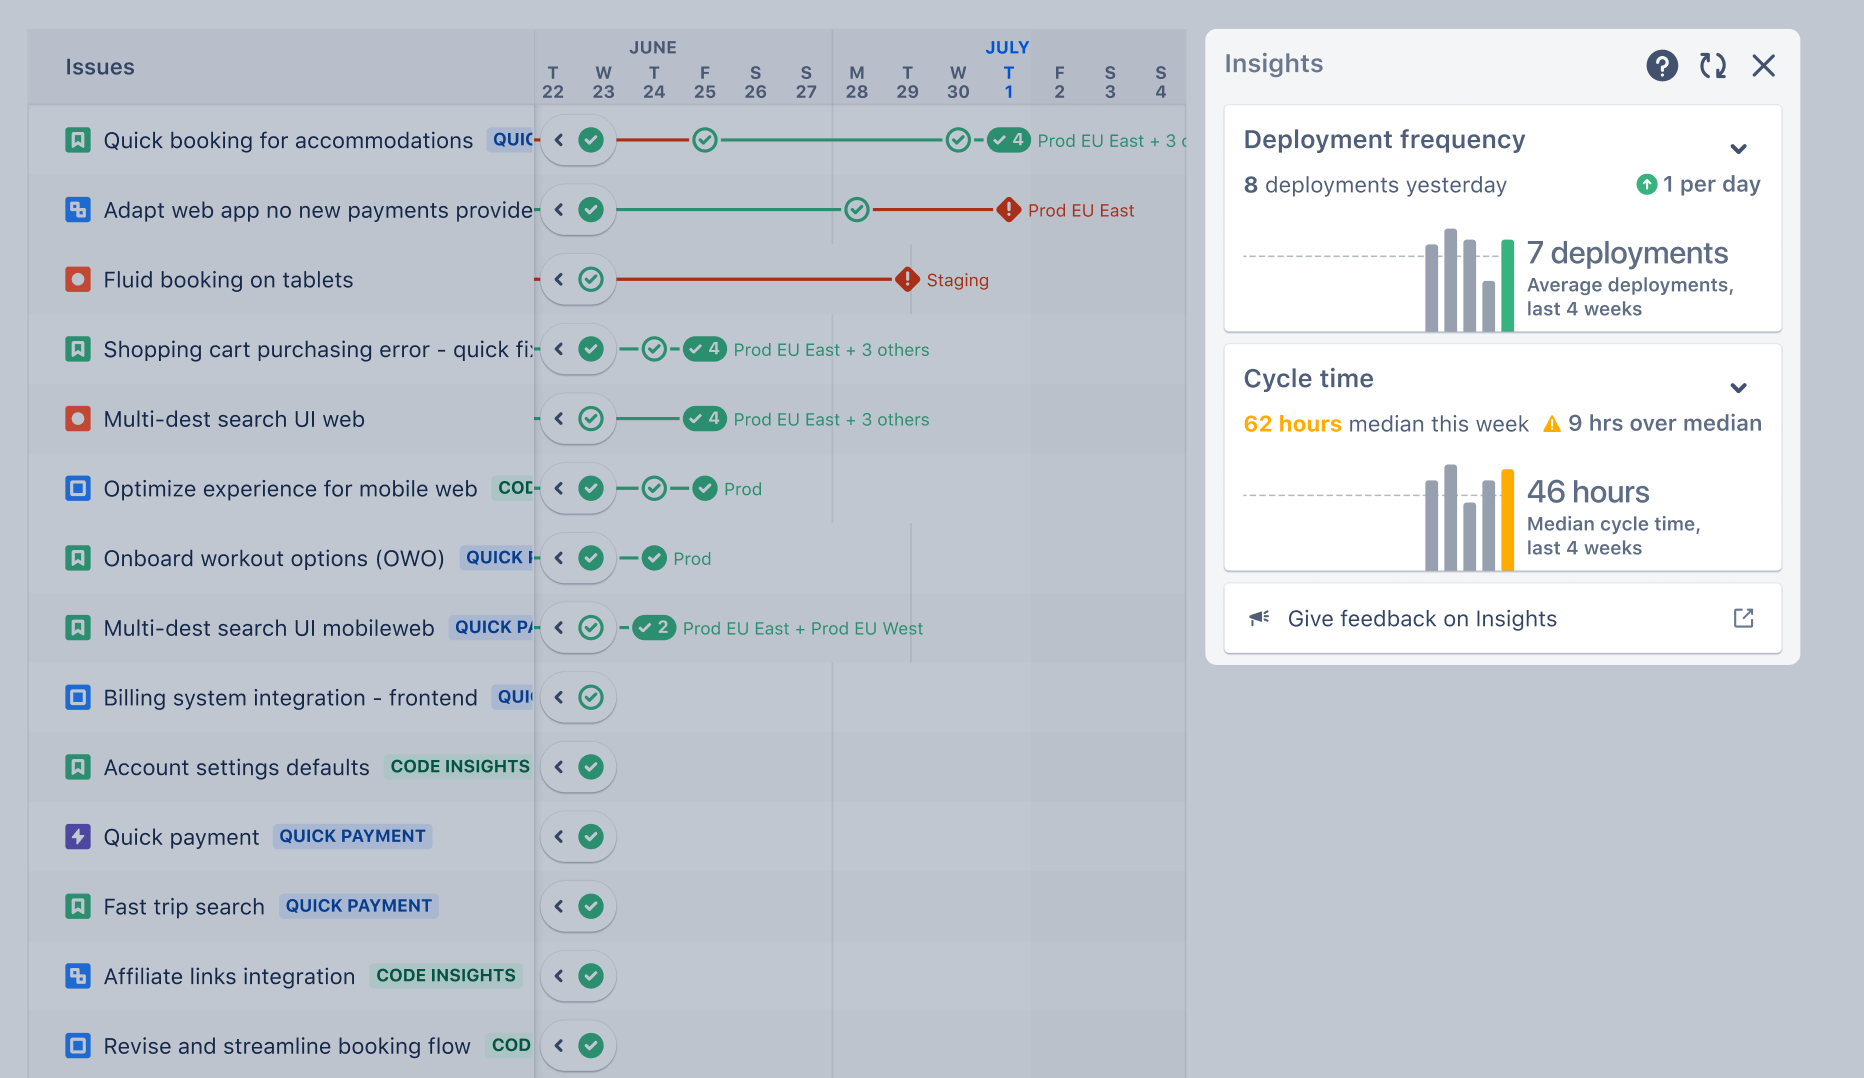Image resolution: width=1864 pixels, height=1078 pixels.
Task: Collapse the Cycle time section
Action: [x=1739, y=388]
